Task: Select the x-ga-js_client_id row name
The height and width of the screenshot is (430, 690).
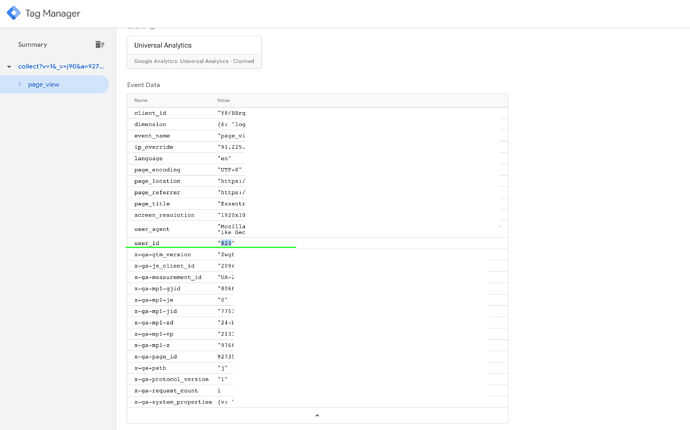Action: (x=164, y=266)
